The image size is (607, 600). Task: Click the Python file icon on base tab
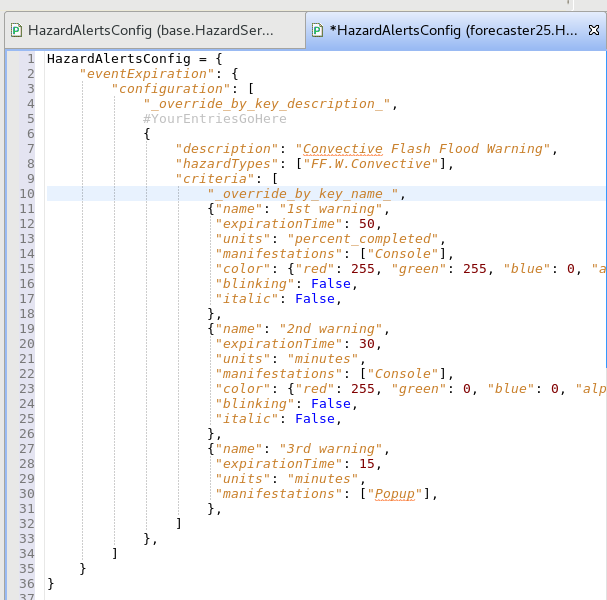(16, 30)
